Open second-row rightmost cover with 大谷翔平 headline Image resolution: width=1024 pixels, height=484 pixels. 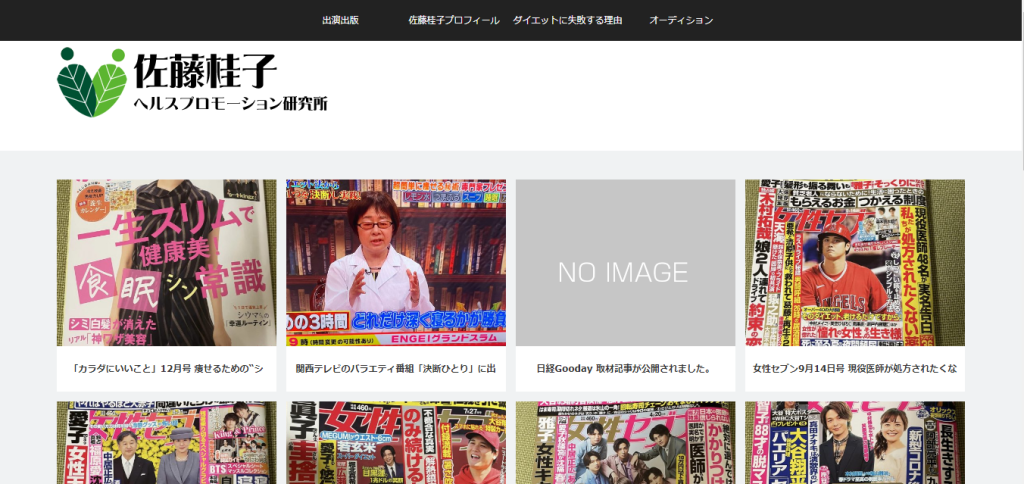tap(854, 443)
